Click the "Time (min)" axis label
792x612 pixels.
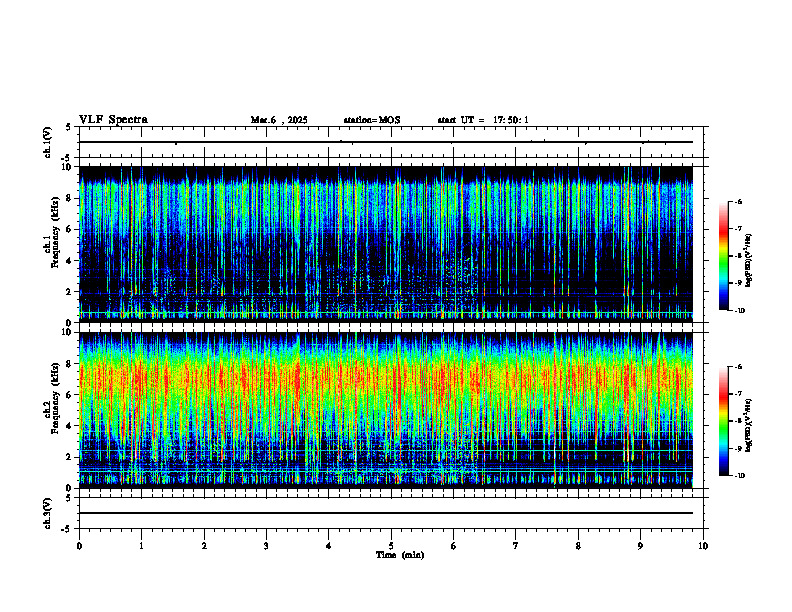point(400,555)
